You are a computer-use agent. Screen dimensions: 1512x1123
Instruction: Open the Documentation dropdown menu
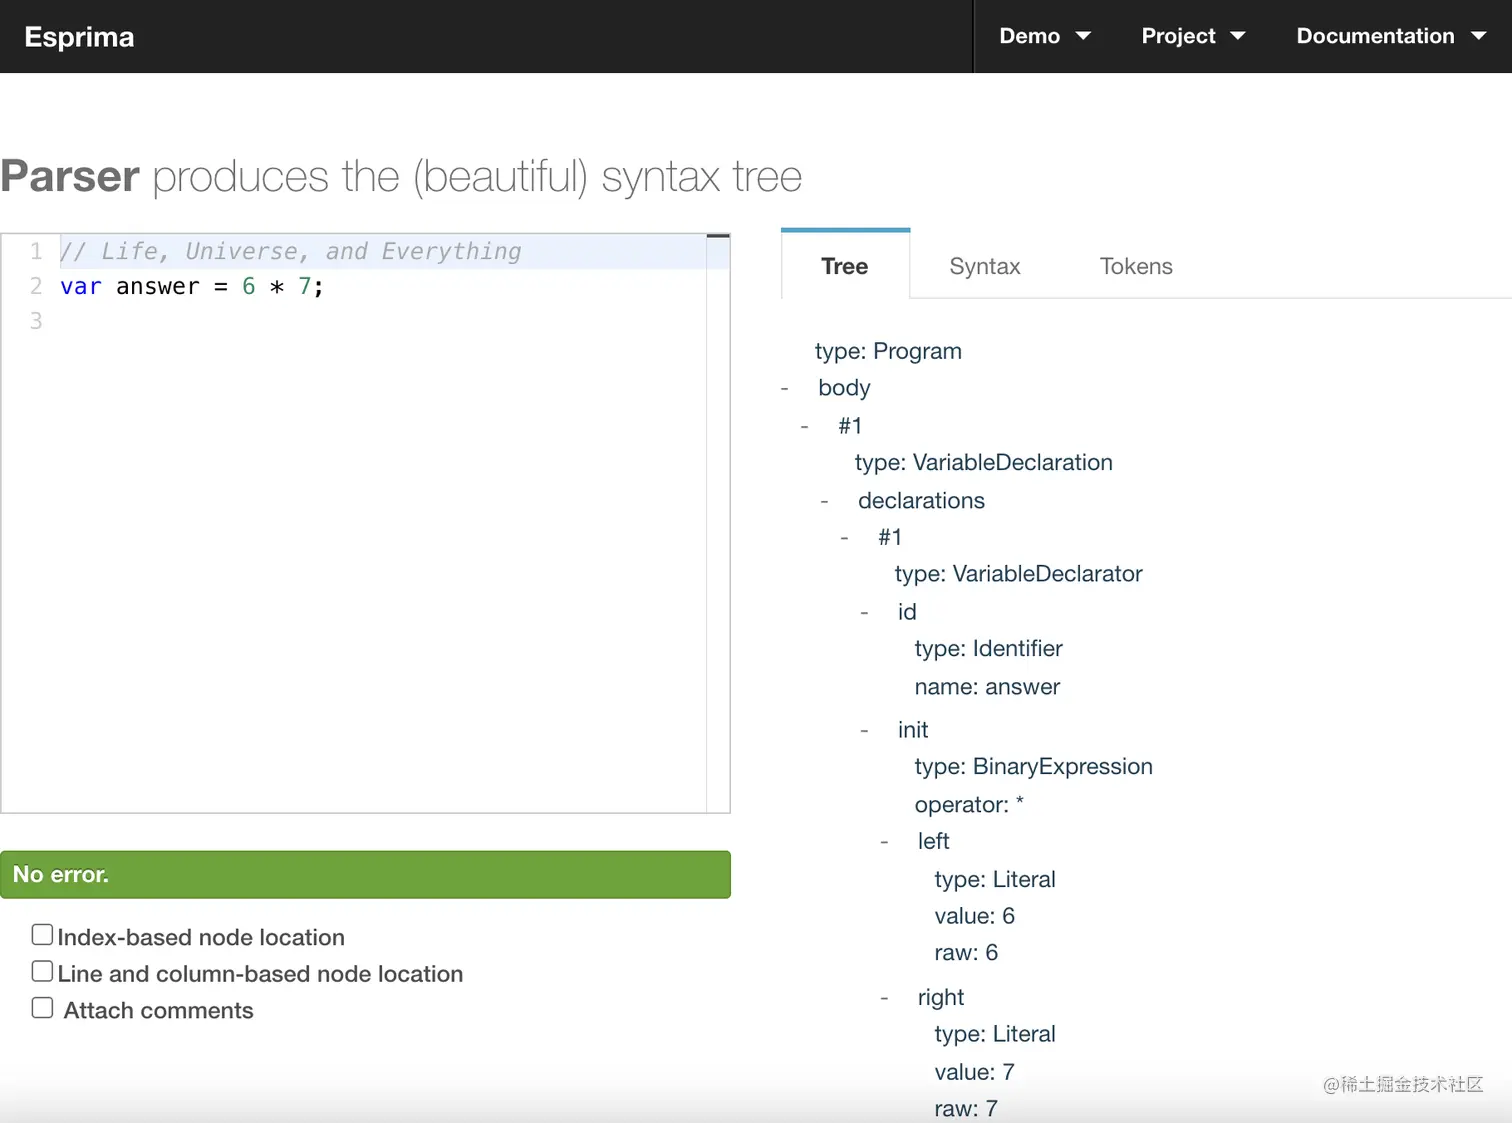point(1391,36)
